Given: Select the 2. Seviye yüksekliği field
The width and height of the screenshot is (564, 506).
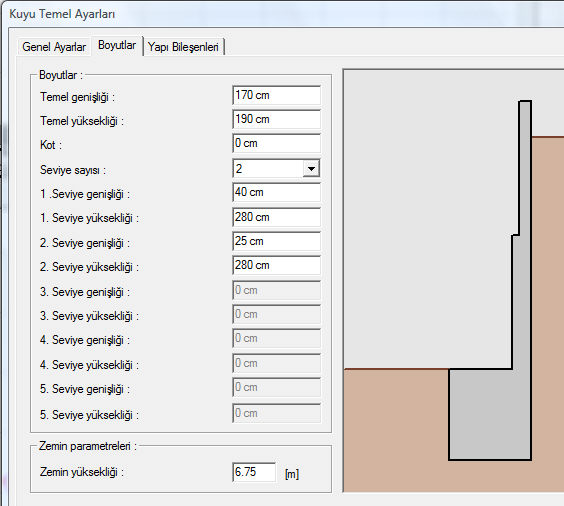Looking at the screenshot, I should (276, 265).
